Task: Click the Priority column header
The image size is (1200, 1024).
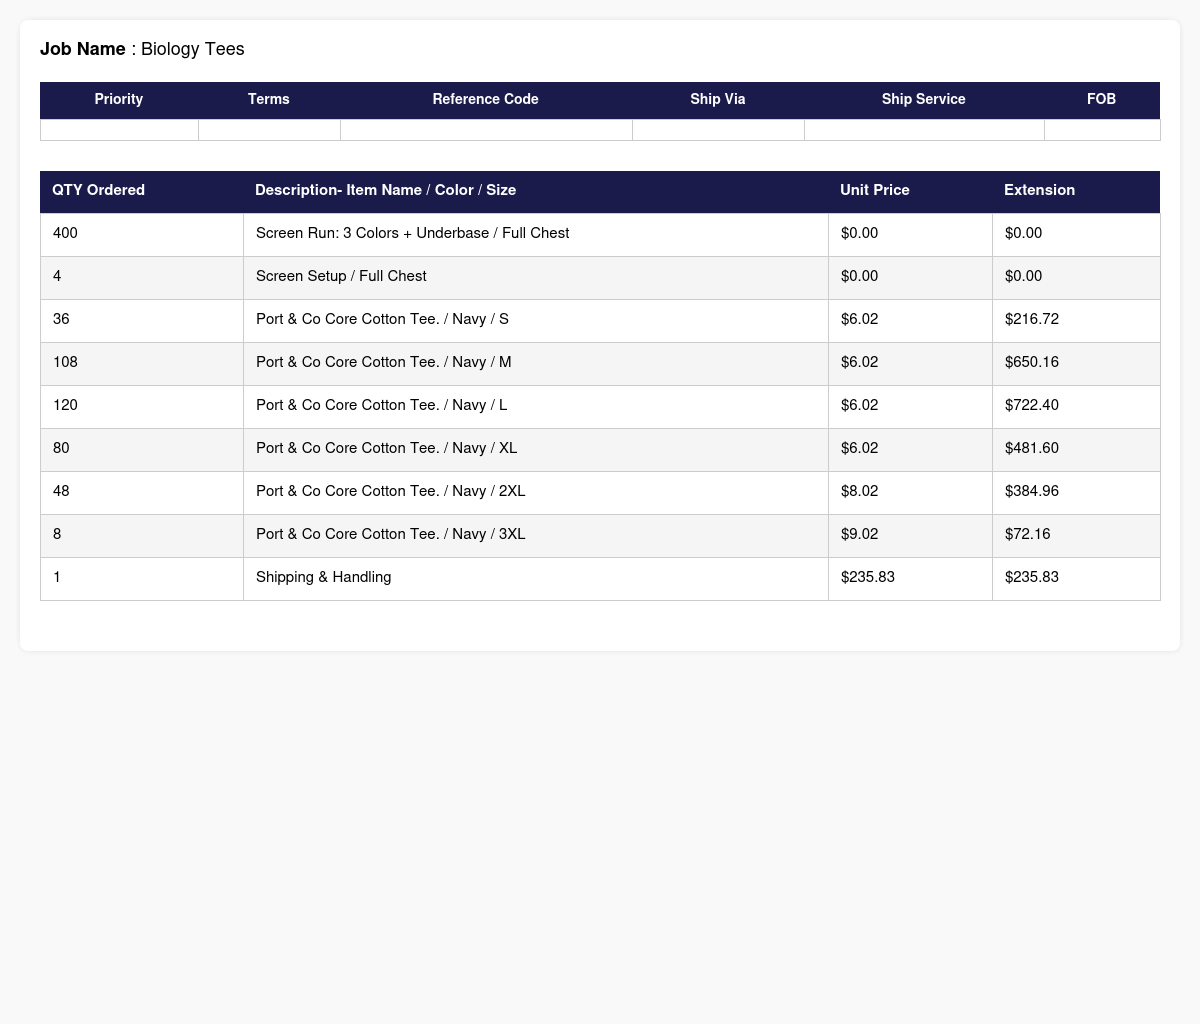Action: [x=119, y=100]
